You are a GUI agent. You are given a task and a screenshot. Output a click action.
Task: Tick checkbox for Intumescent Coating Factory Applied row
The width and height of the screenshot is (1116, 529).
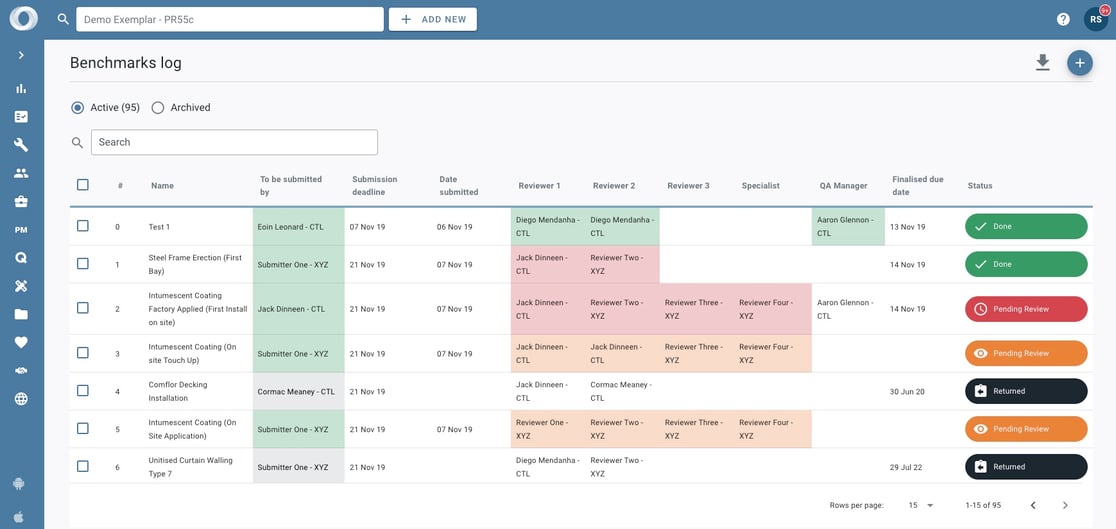click(83, 308)
